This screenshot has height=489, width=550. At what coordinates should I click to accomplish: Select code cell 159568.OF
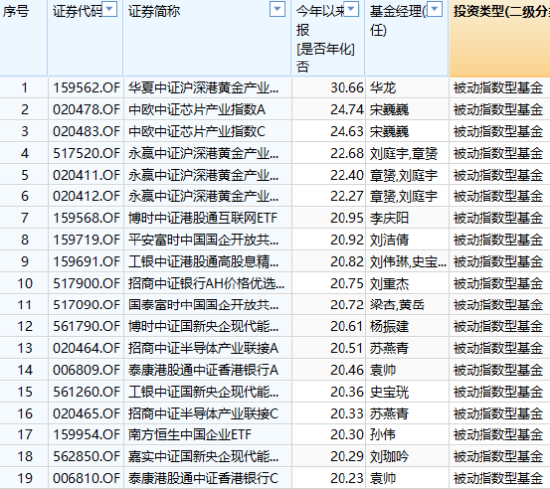click(86, 218)
